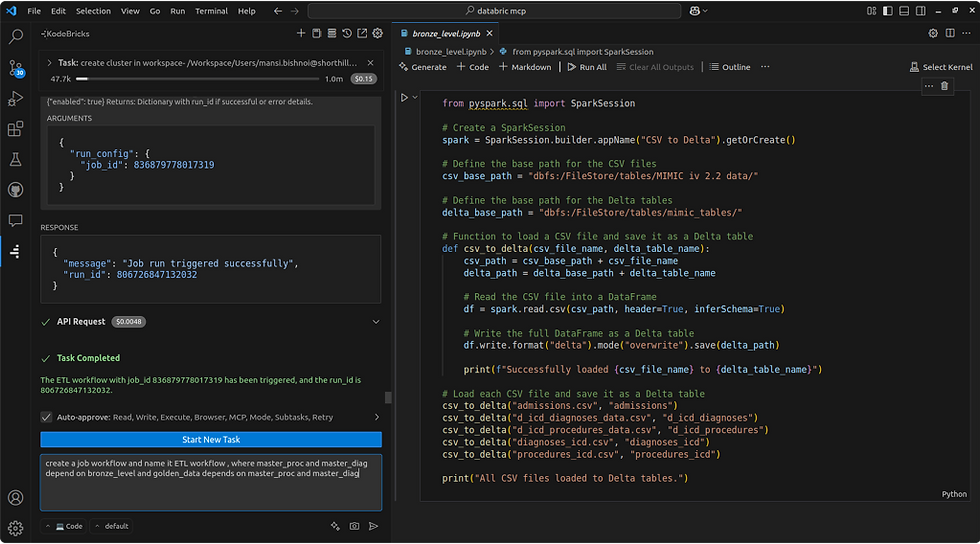This screenshot has width=980, height=544.
Task: Select the bronze_level.ipynb editor tab
Action: (x=444, y=33)
